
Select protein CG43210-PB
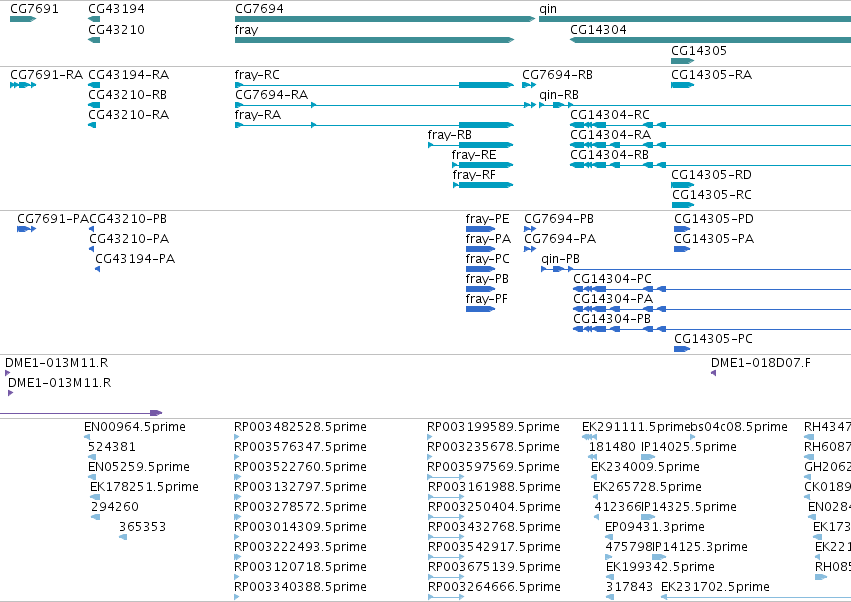coord(128,219)
